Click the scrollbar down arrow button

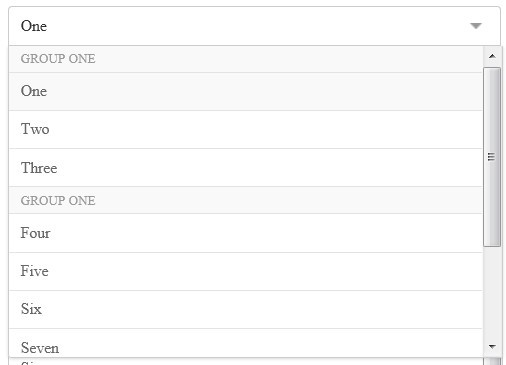pos(492,347)
